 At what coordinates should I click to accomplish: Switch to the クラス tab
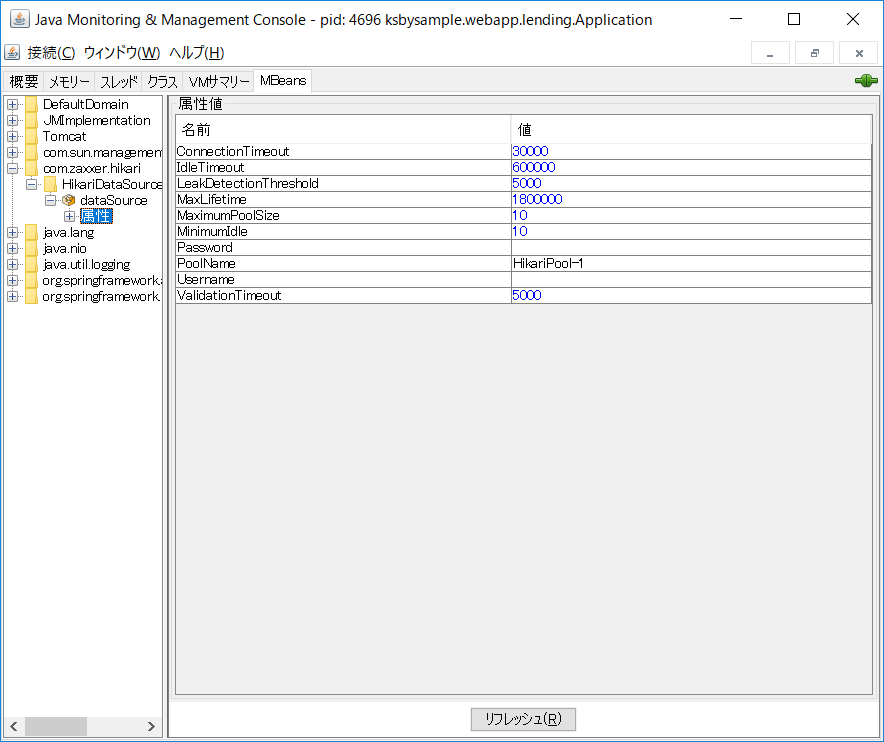[162, 82]
